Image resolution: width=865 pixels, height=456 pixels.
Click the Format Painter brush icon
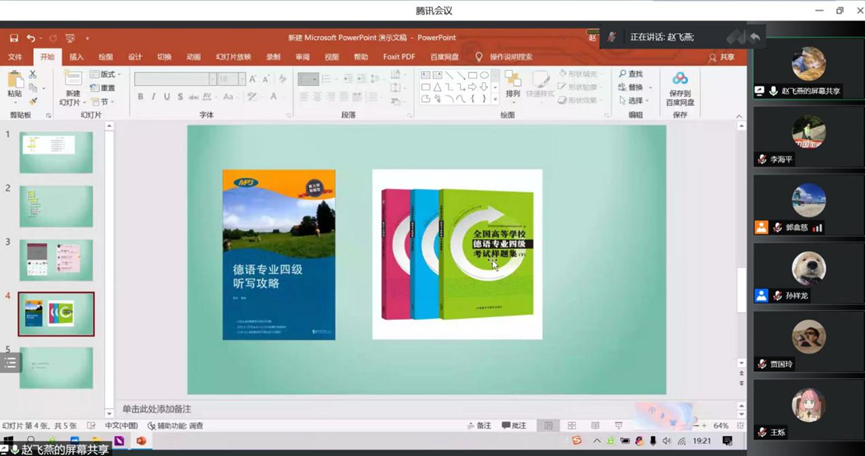pyautogui.click(x=33, y=101)
